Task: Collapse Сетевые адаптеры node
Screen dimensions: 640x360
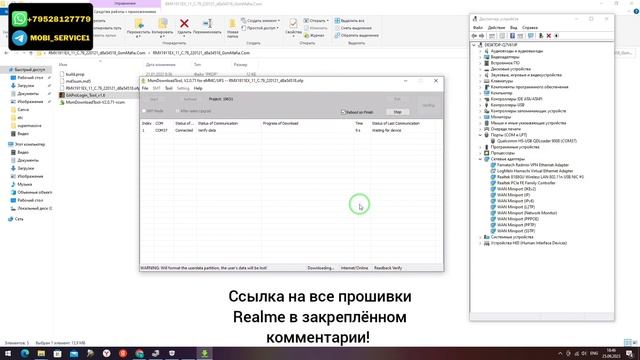Action: tap(480, 159)
